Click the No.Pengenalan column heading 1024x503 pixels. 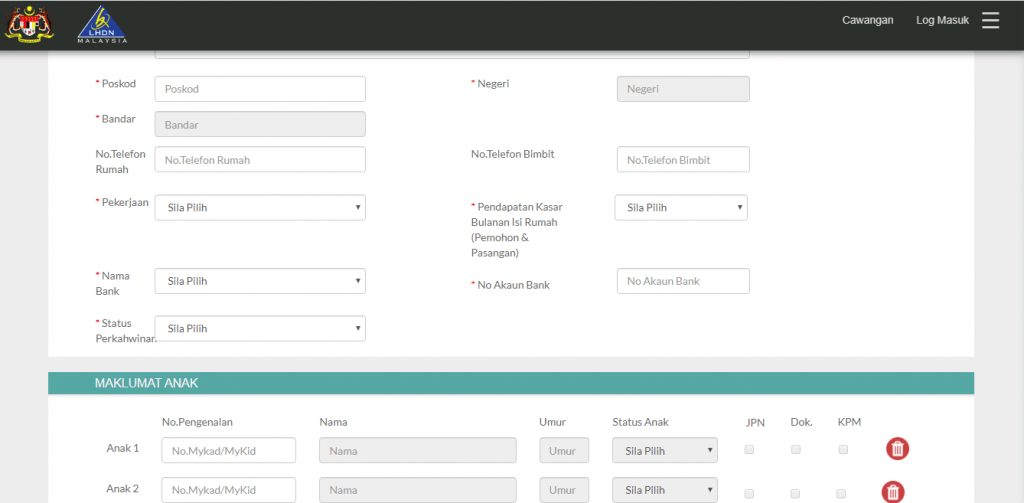[x=197, y=422]
